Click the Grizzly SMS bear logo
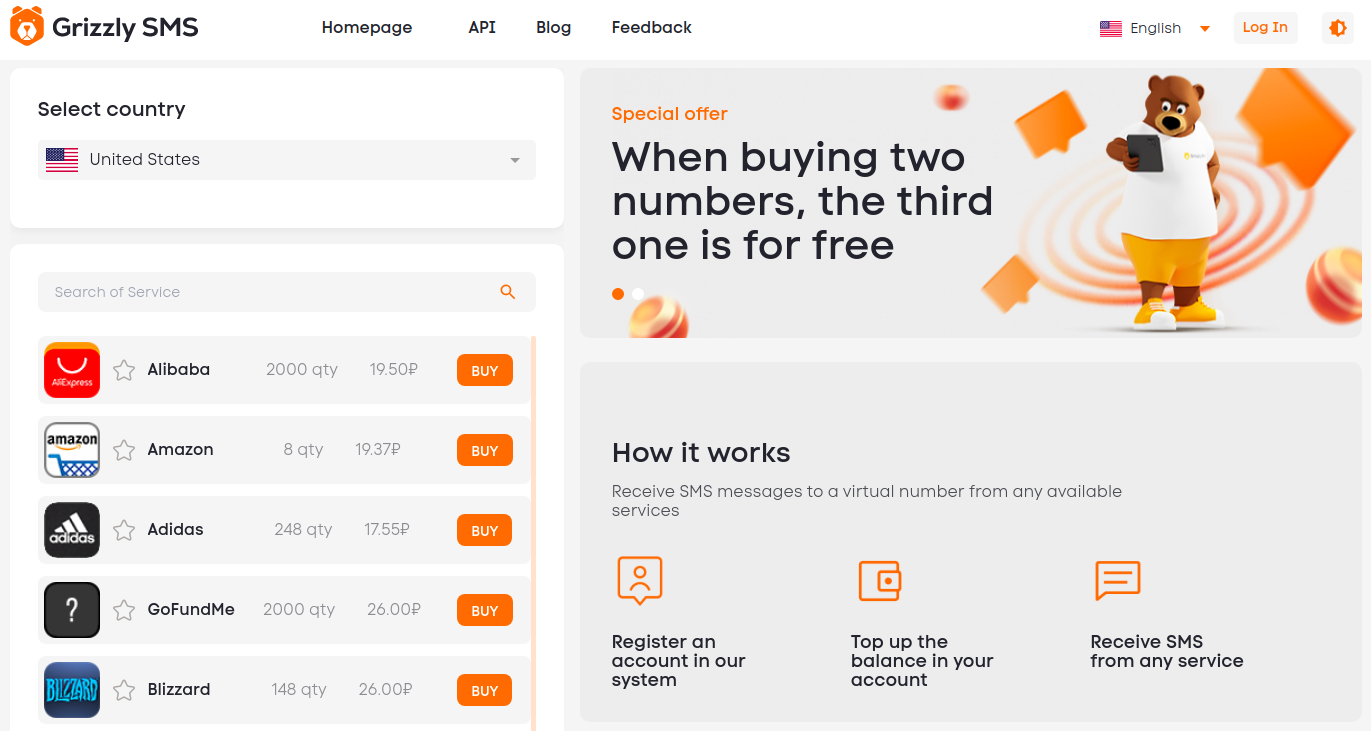 (x=27, y=26)
